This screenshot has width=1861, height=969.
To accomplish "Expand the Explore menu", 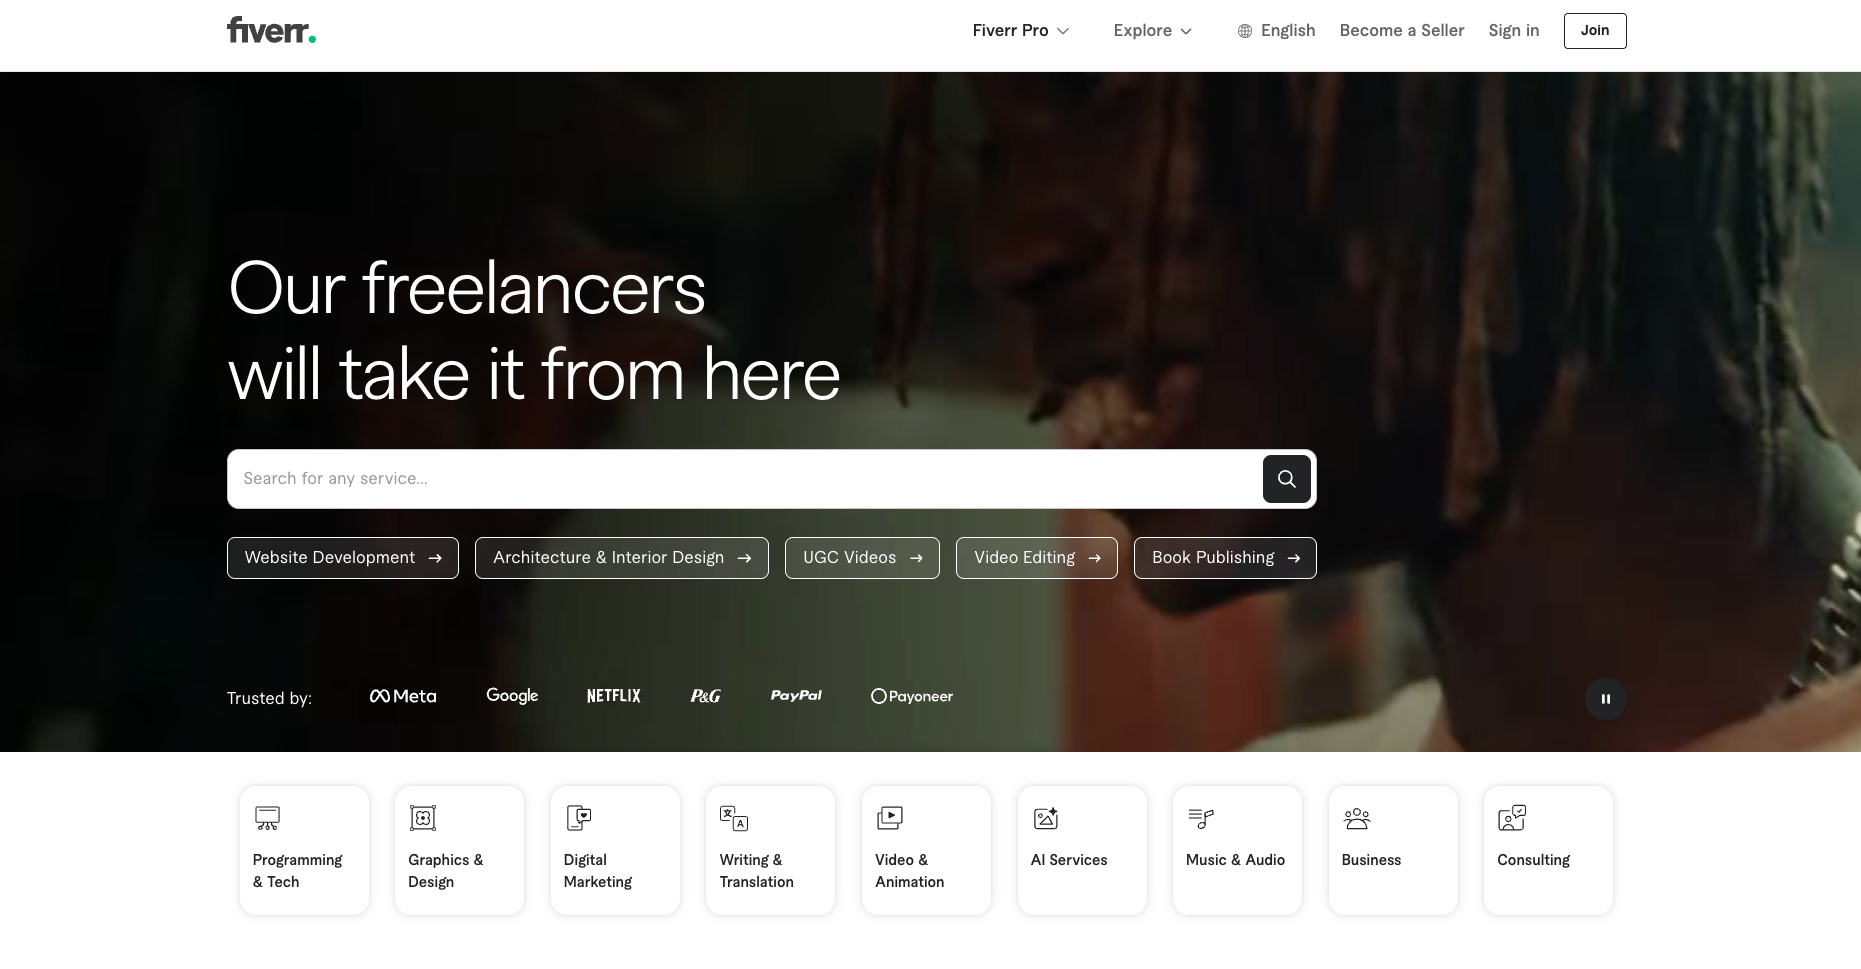I will click(1152, 30).
